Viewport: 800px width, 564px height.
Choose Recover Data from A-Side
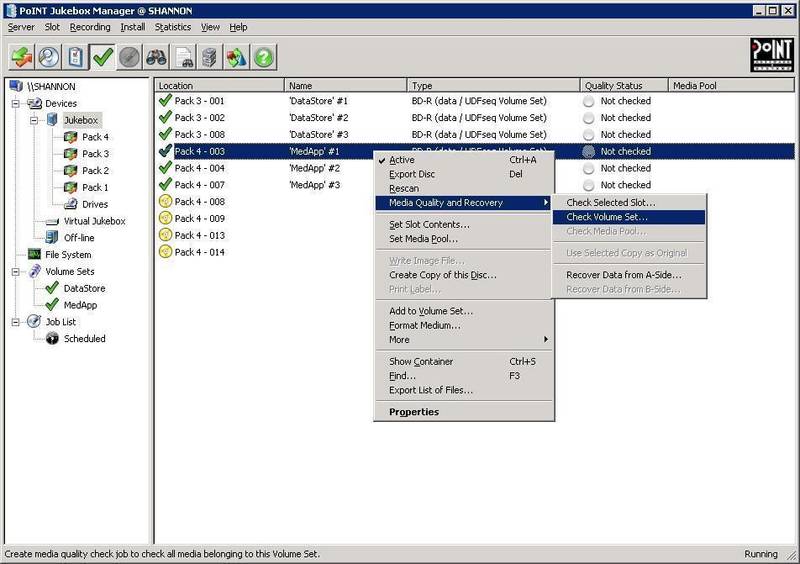pos(629,275)
